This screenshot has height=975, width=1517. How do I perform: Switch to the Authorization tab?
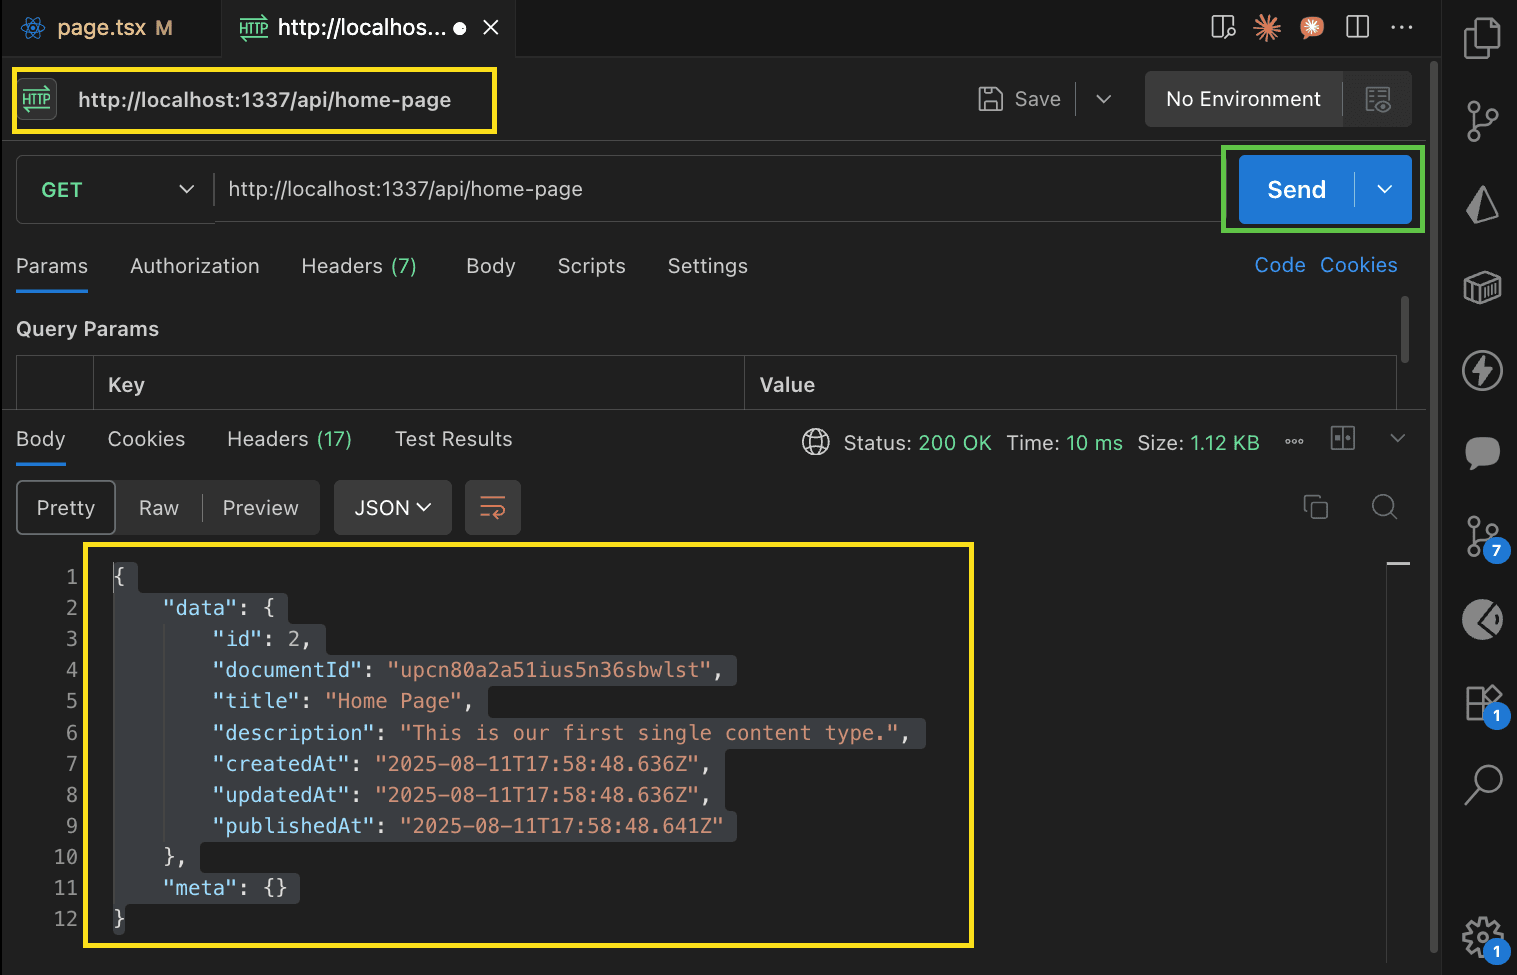[x=195, y=266]
